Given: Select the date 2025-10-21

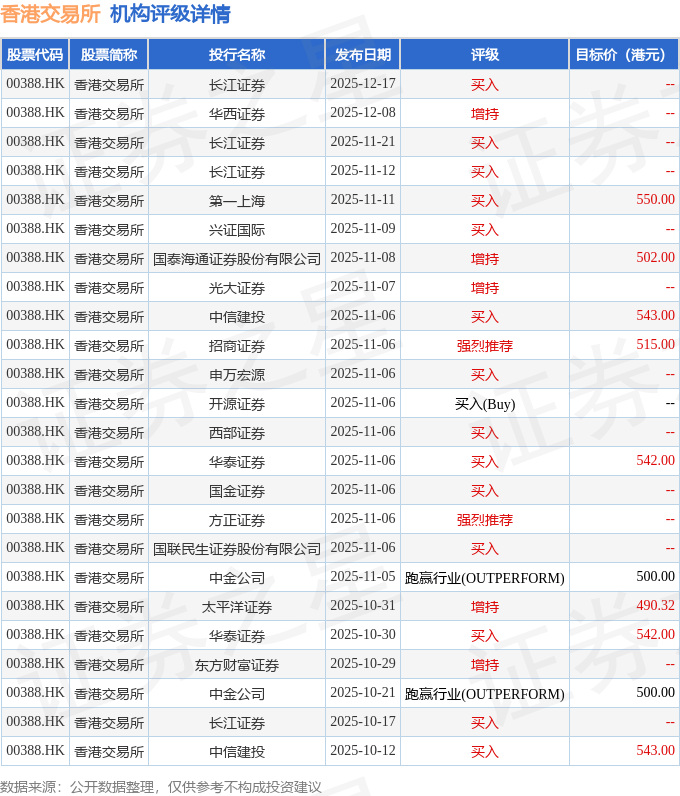Looking at the screenshot, I should [x=363, y=692].
